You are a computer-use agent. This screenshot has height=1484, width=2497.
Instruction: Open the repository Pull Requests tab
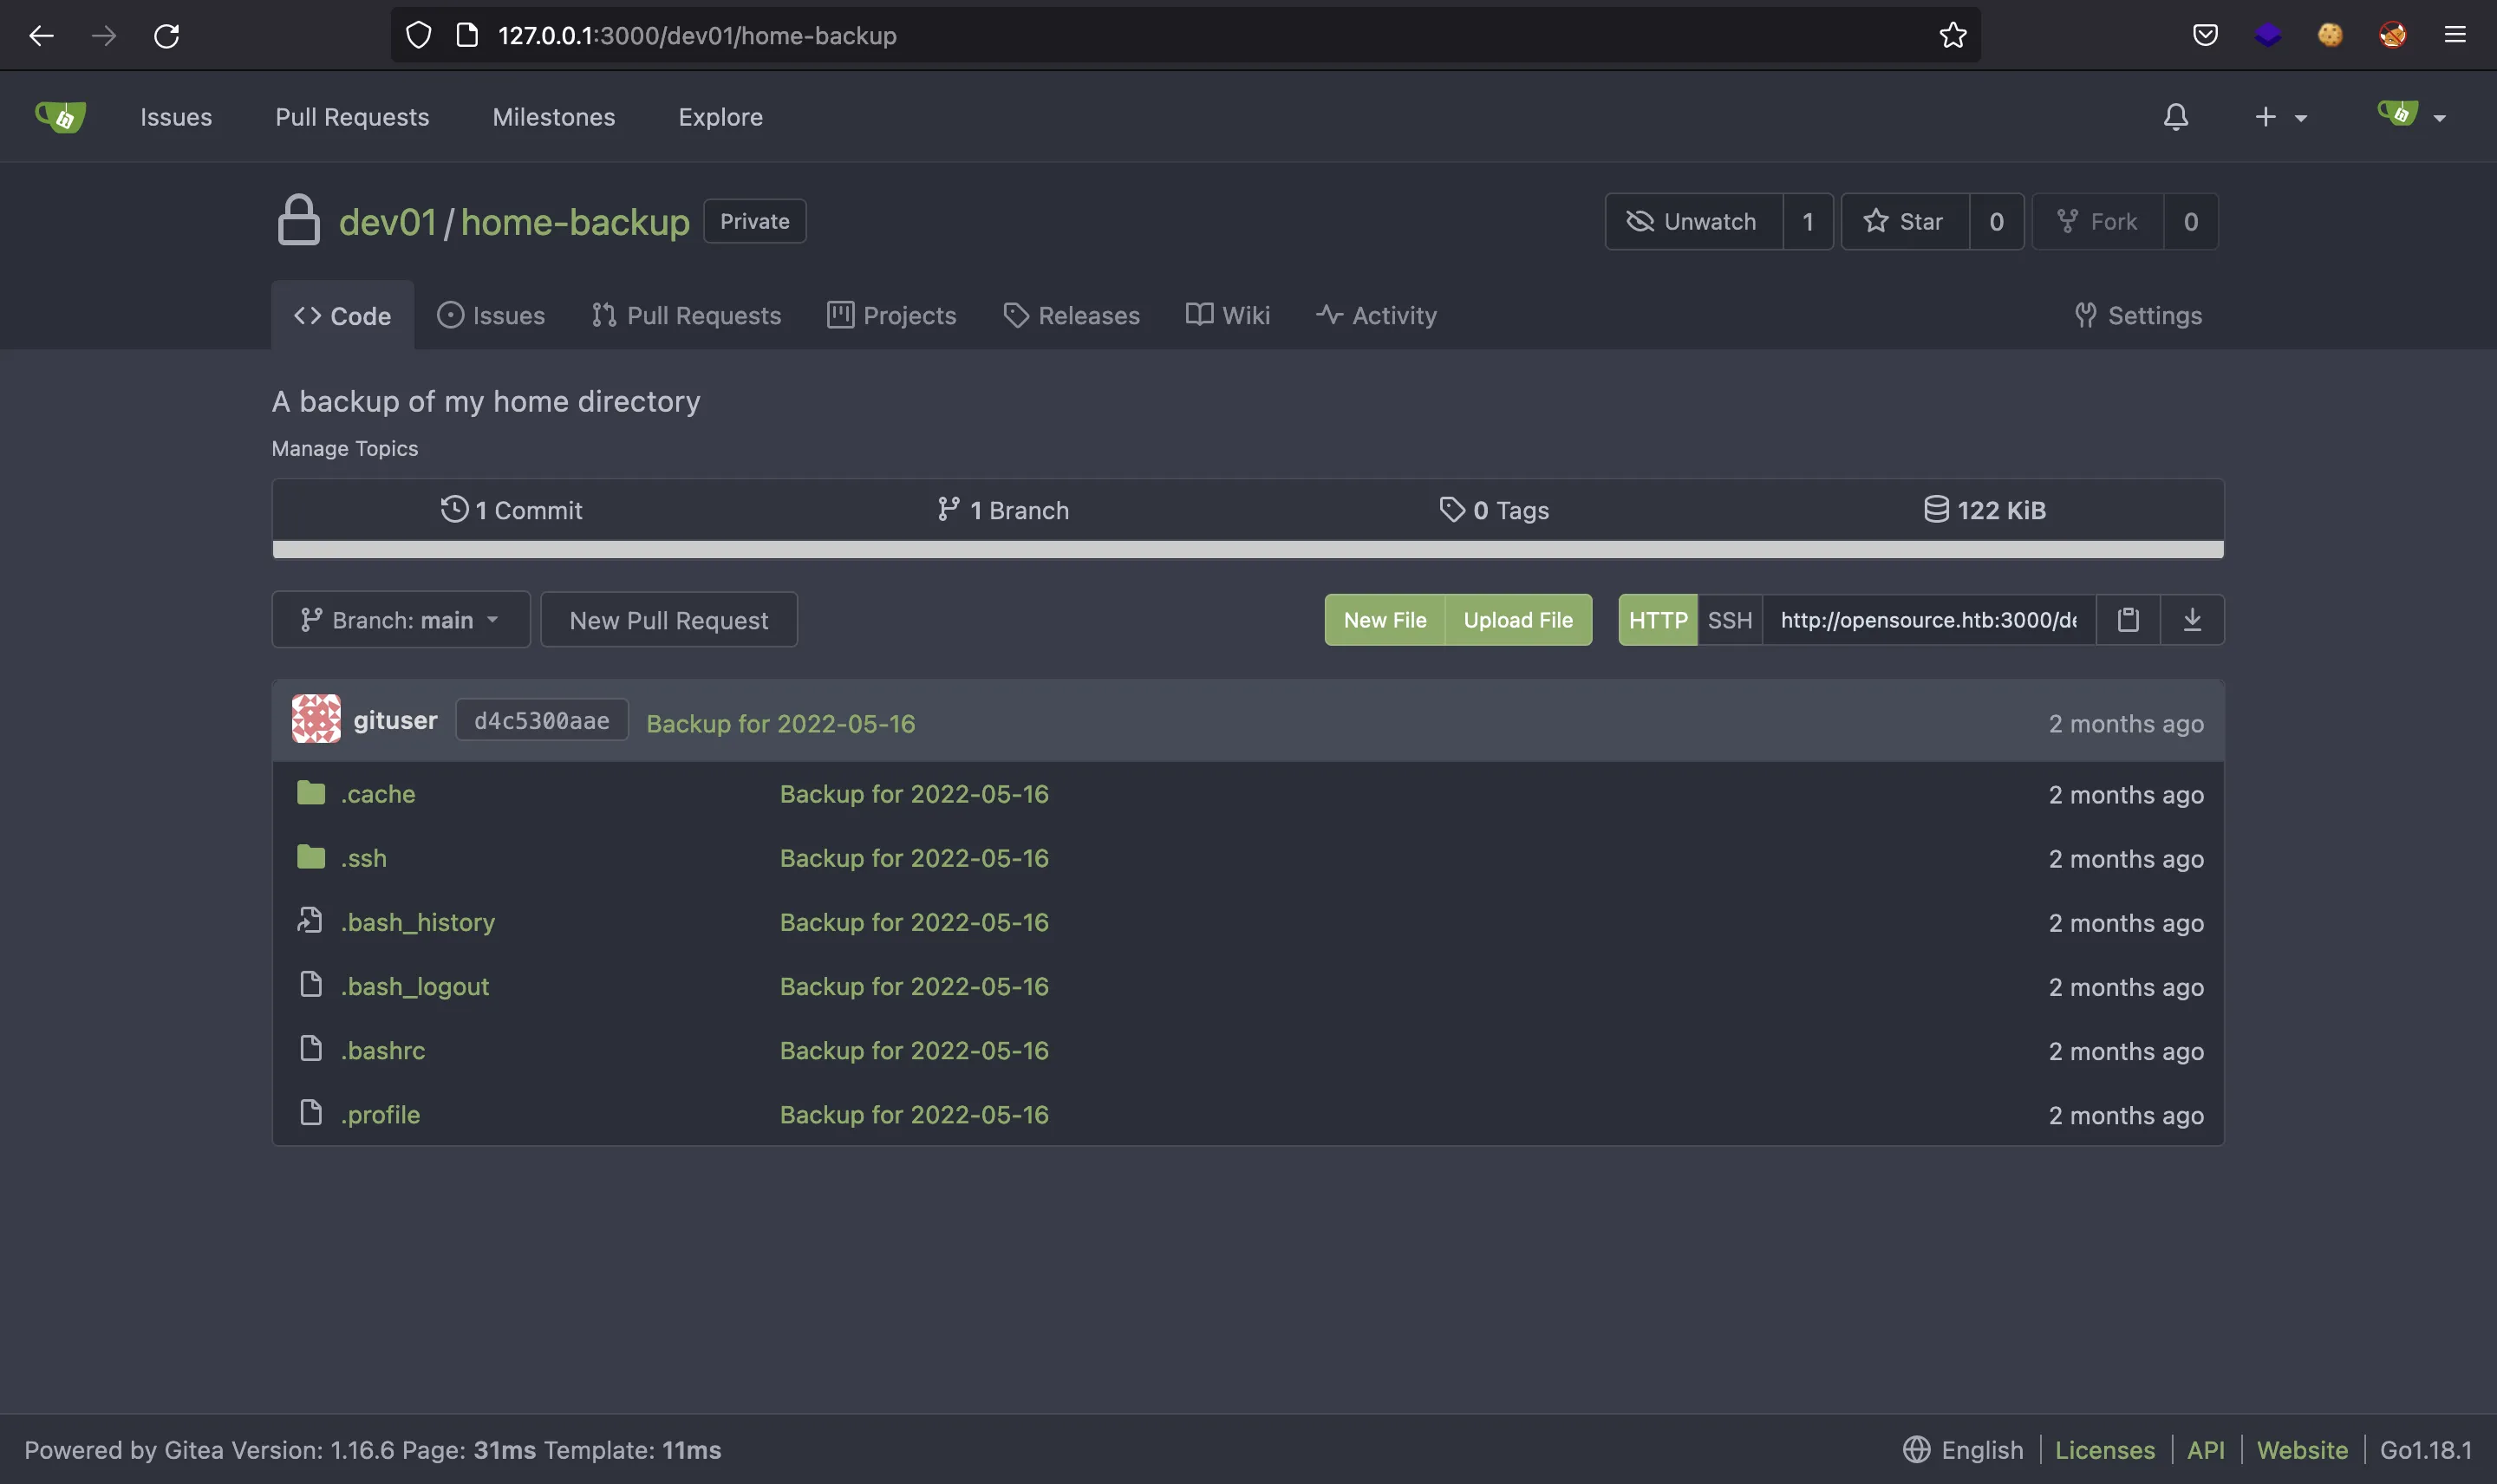[686, 315]
